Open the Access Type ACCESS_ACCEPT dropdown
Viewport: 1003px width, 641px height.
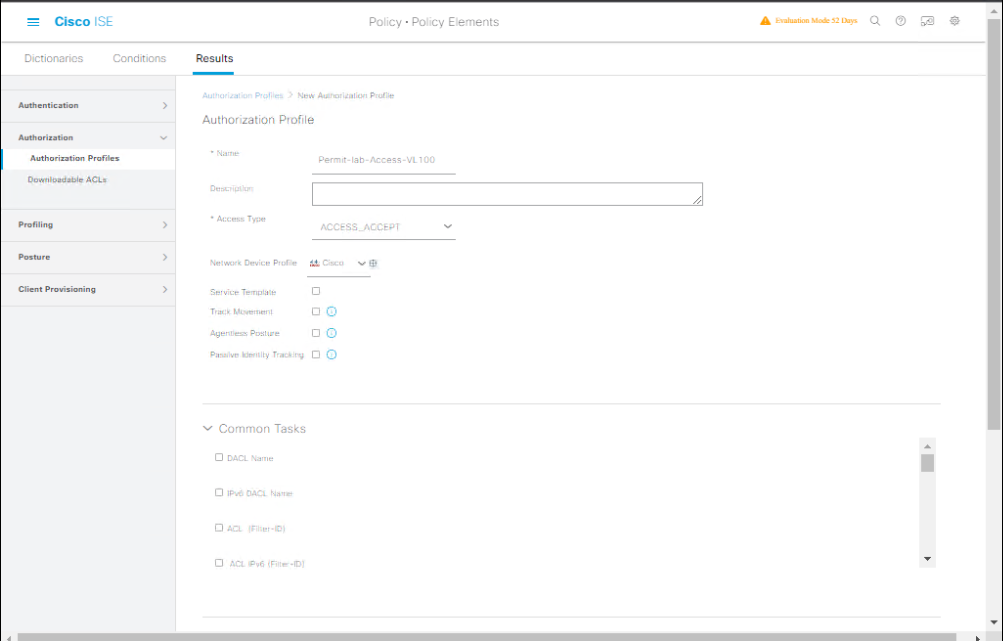[384, 227]
